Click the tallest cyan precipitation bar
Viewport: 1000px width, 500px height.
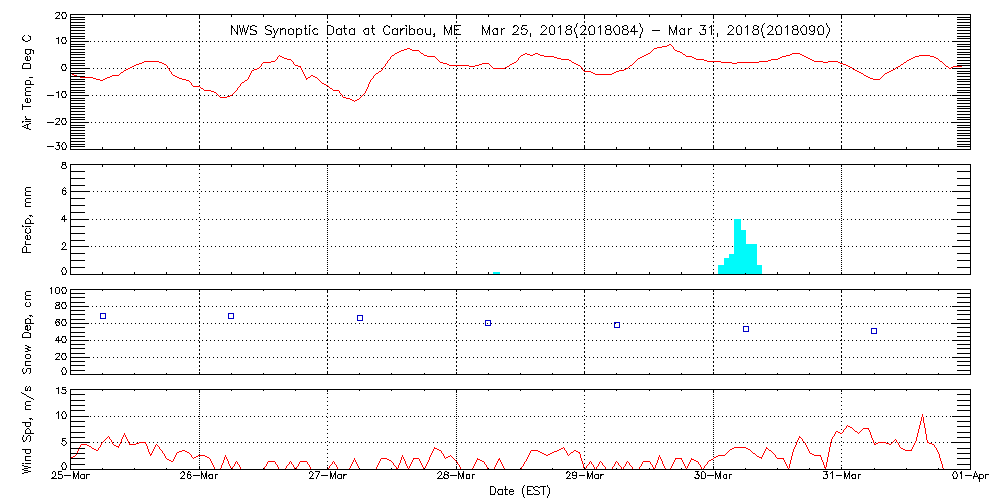coord(737,246)
